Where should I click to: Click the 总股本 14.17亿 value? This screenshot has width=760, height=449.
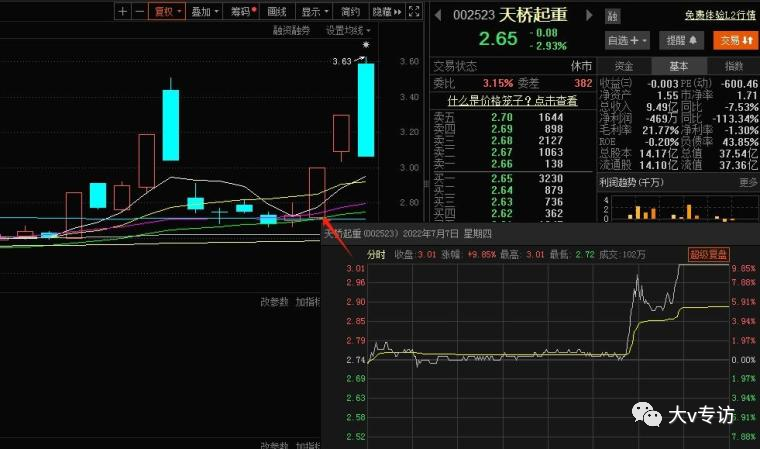coord(658,154)
